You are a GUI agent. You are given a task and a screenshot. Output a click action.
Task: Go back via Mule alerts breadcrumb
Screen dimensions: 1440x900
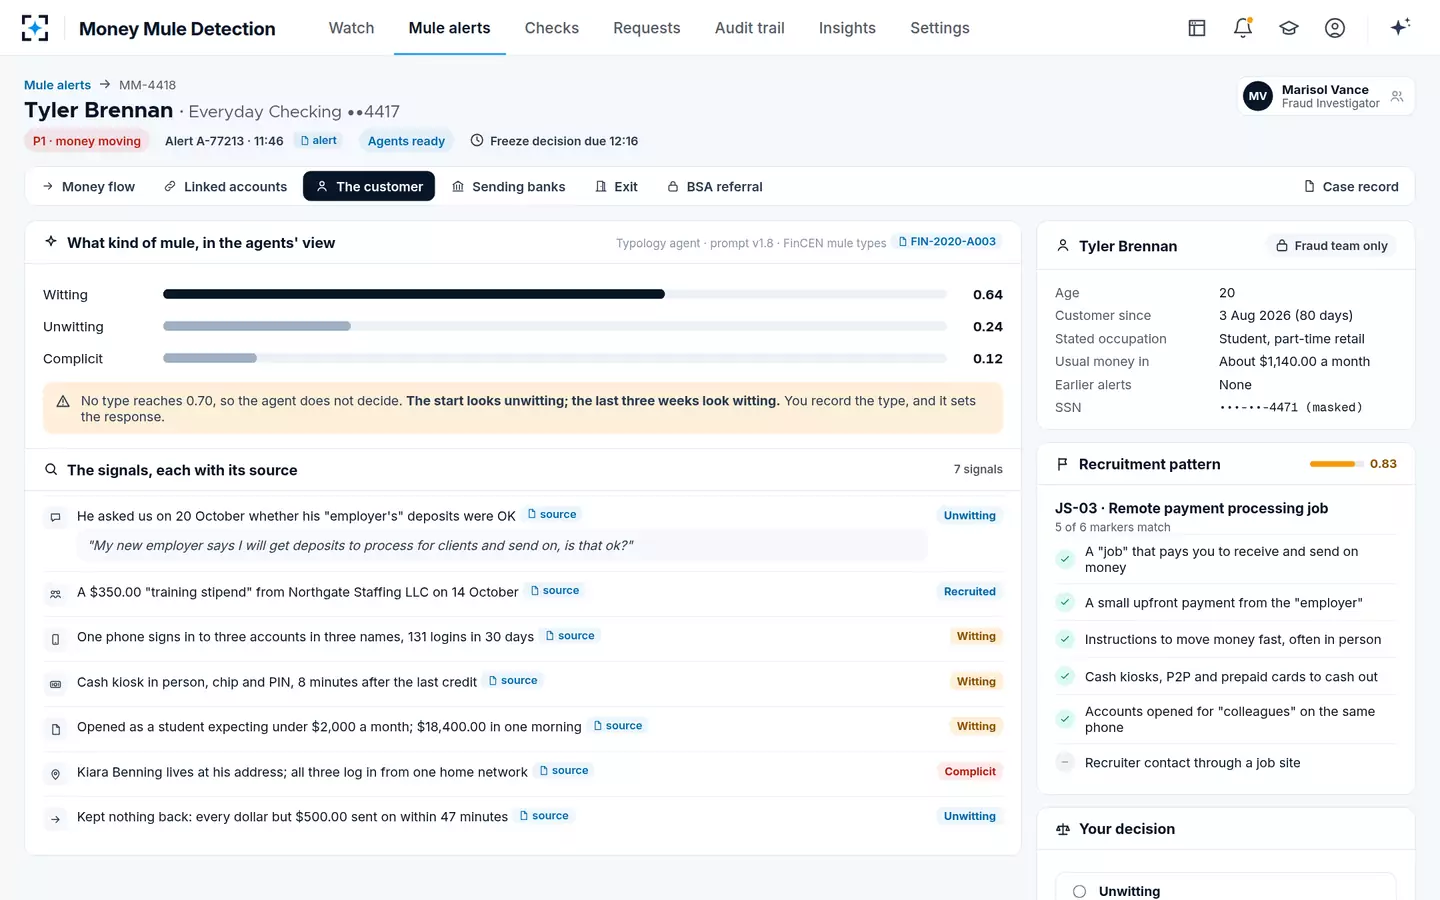click(57, 85)
